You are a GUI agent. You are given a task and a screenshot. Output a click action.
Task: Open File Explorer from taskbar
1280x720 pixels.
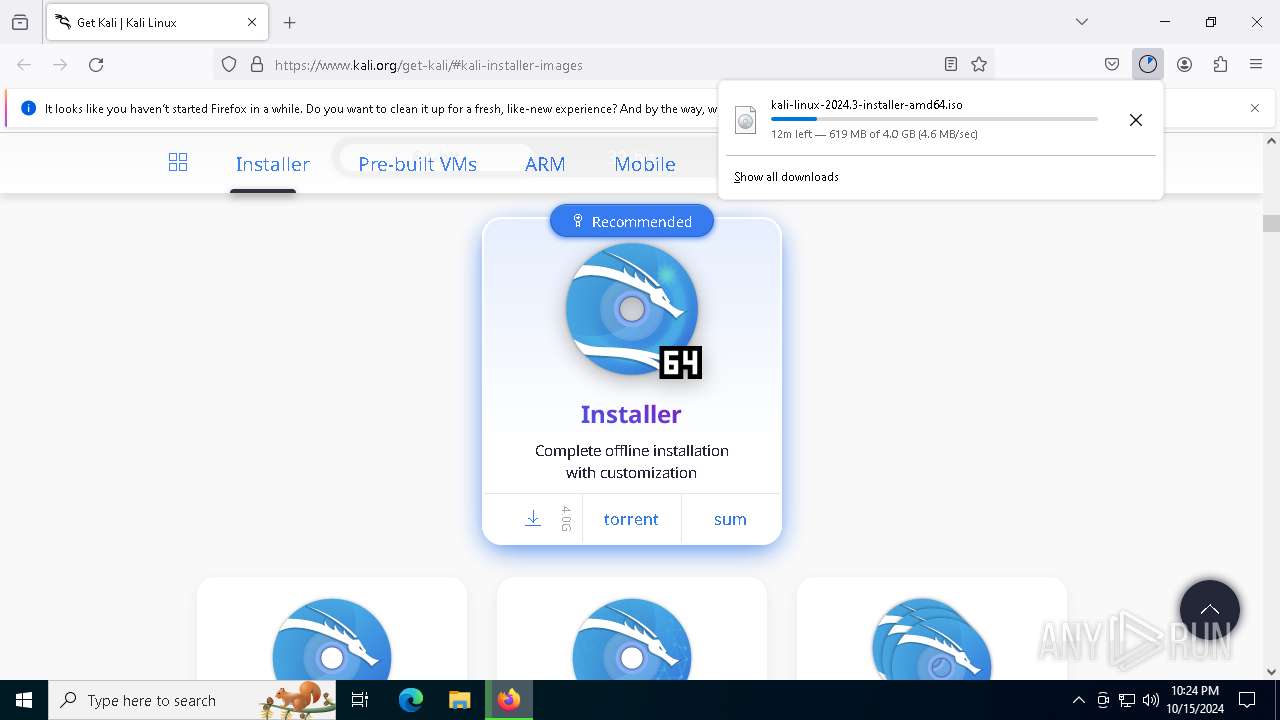coord(459,700)
